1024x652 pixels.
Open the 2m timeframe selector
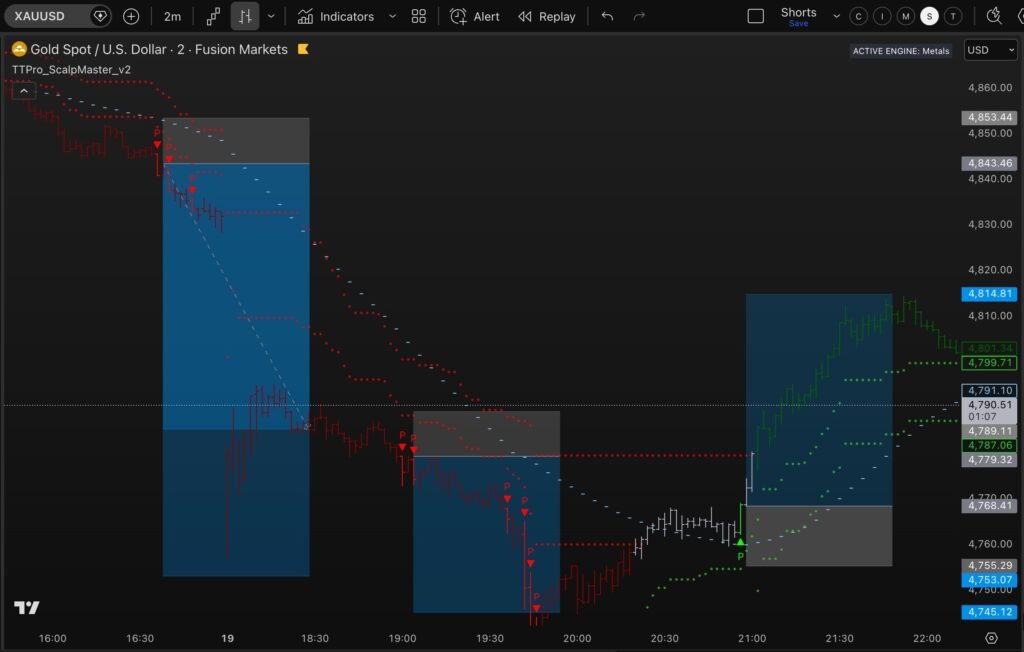[x=173, y=16]
